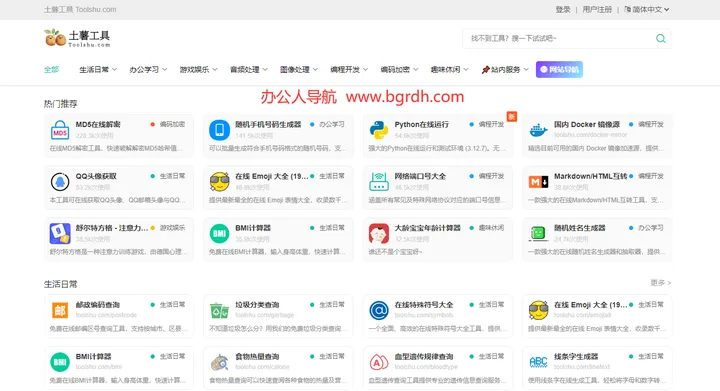Click the Markdown/HTML互转 icon
This screenshot has height=391, width=720.
point(538,182)
